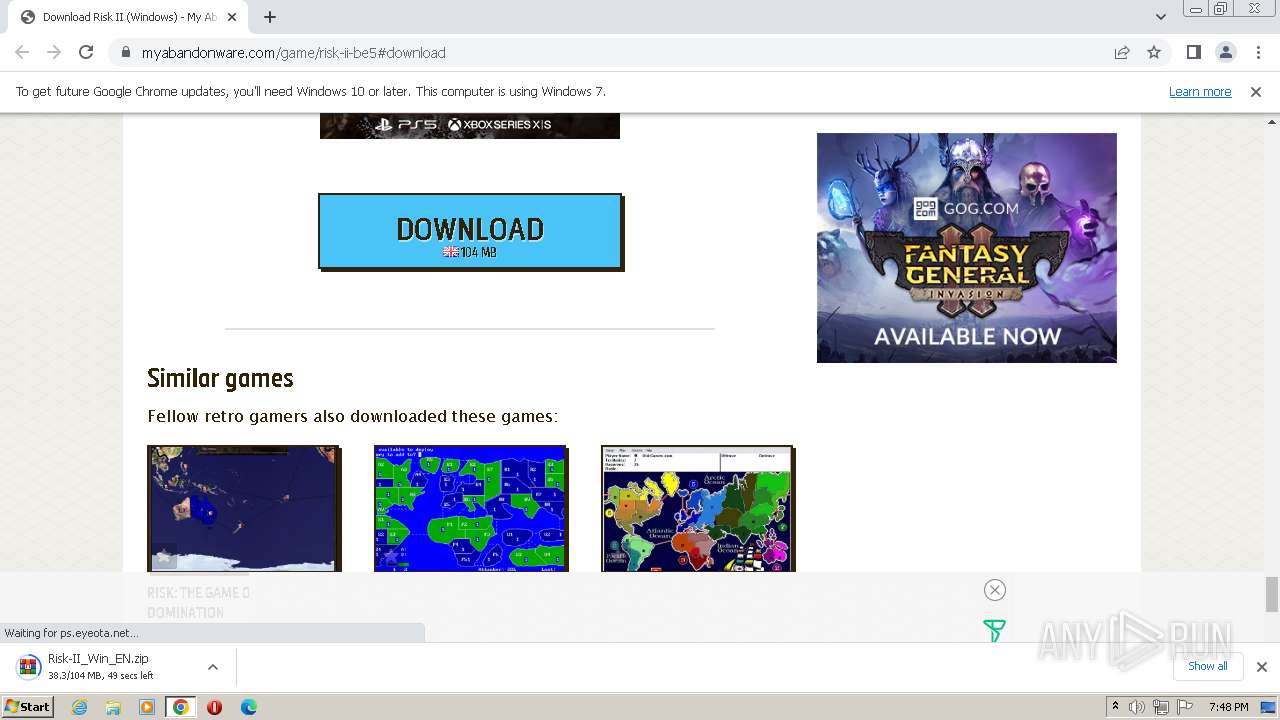This screenshot has height=720, width=1280.
Task: Open the Action Center flag icon
Action: 1184,707
